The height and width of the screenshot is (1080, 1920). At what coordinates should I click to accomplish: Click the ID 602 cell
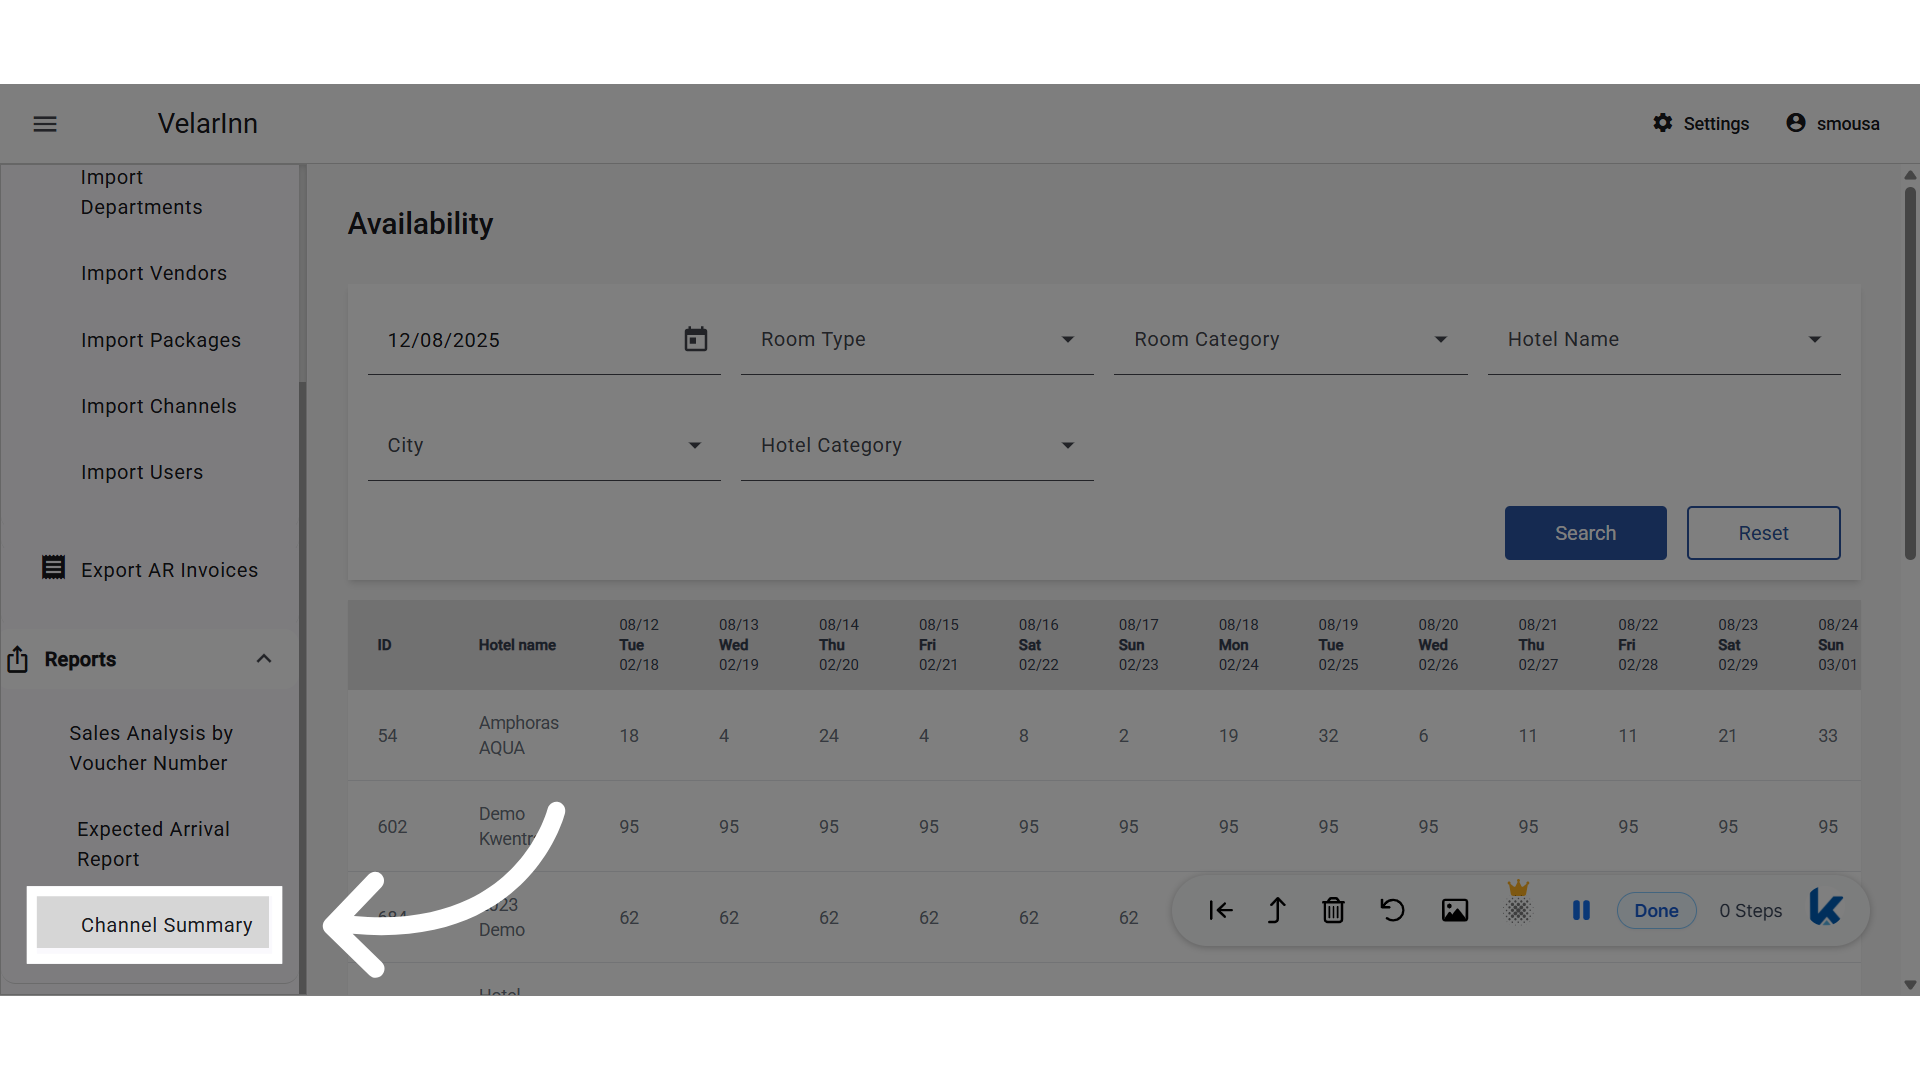click(x=392, y=827)
